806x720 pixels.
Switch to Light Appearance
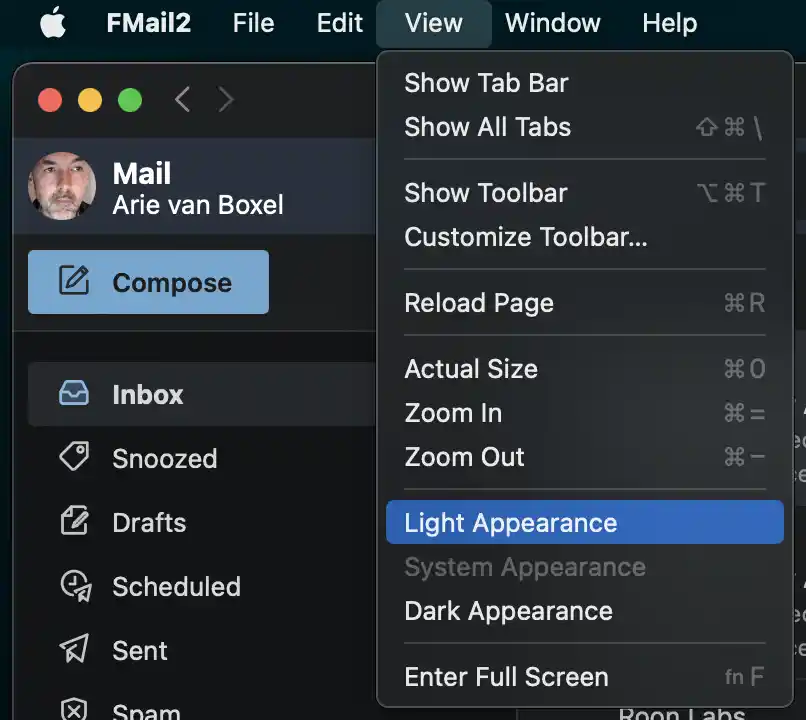click(584, 522)
